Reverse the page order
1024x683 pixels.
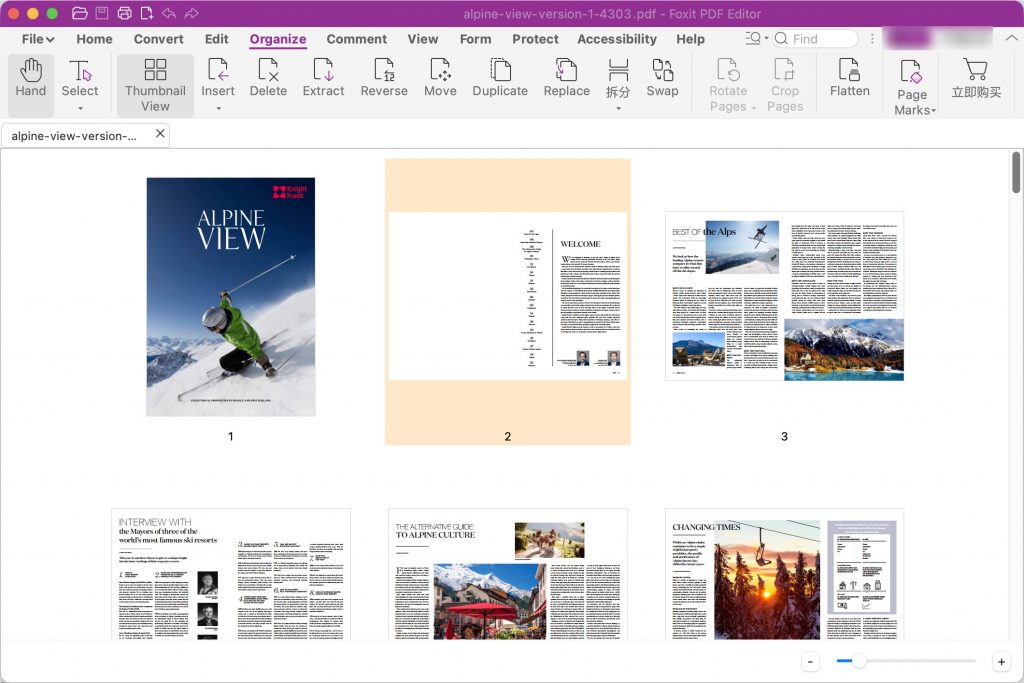click(x=384, y=78)
